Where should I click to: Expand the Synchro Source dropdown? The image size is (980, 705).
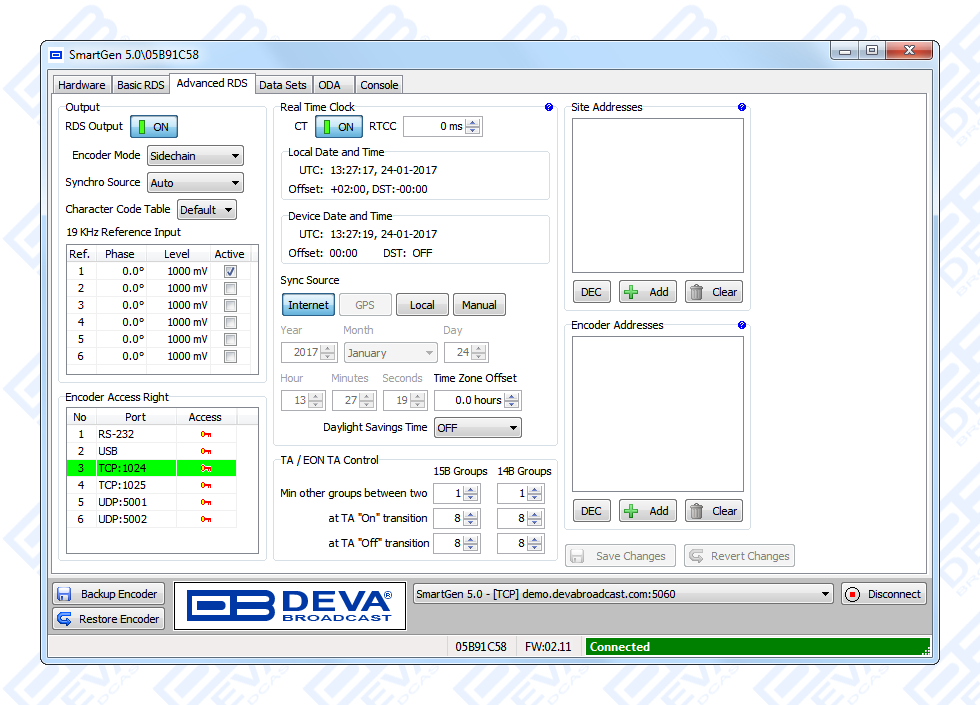pos(195,183)
